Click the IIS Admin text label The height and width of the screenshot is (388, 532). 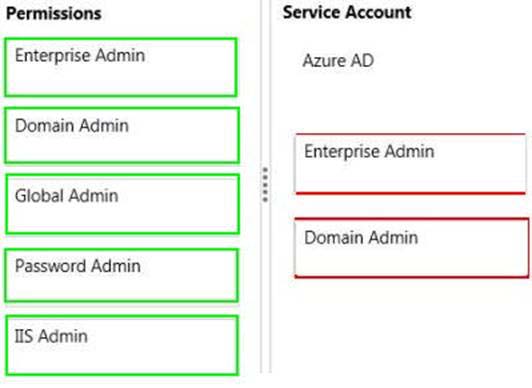[51, 336]
